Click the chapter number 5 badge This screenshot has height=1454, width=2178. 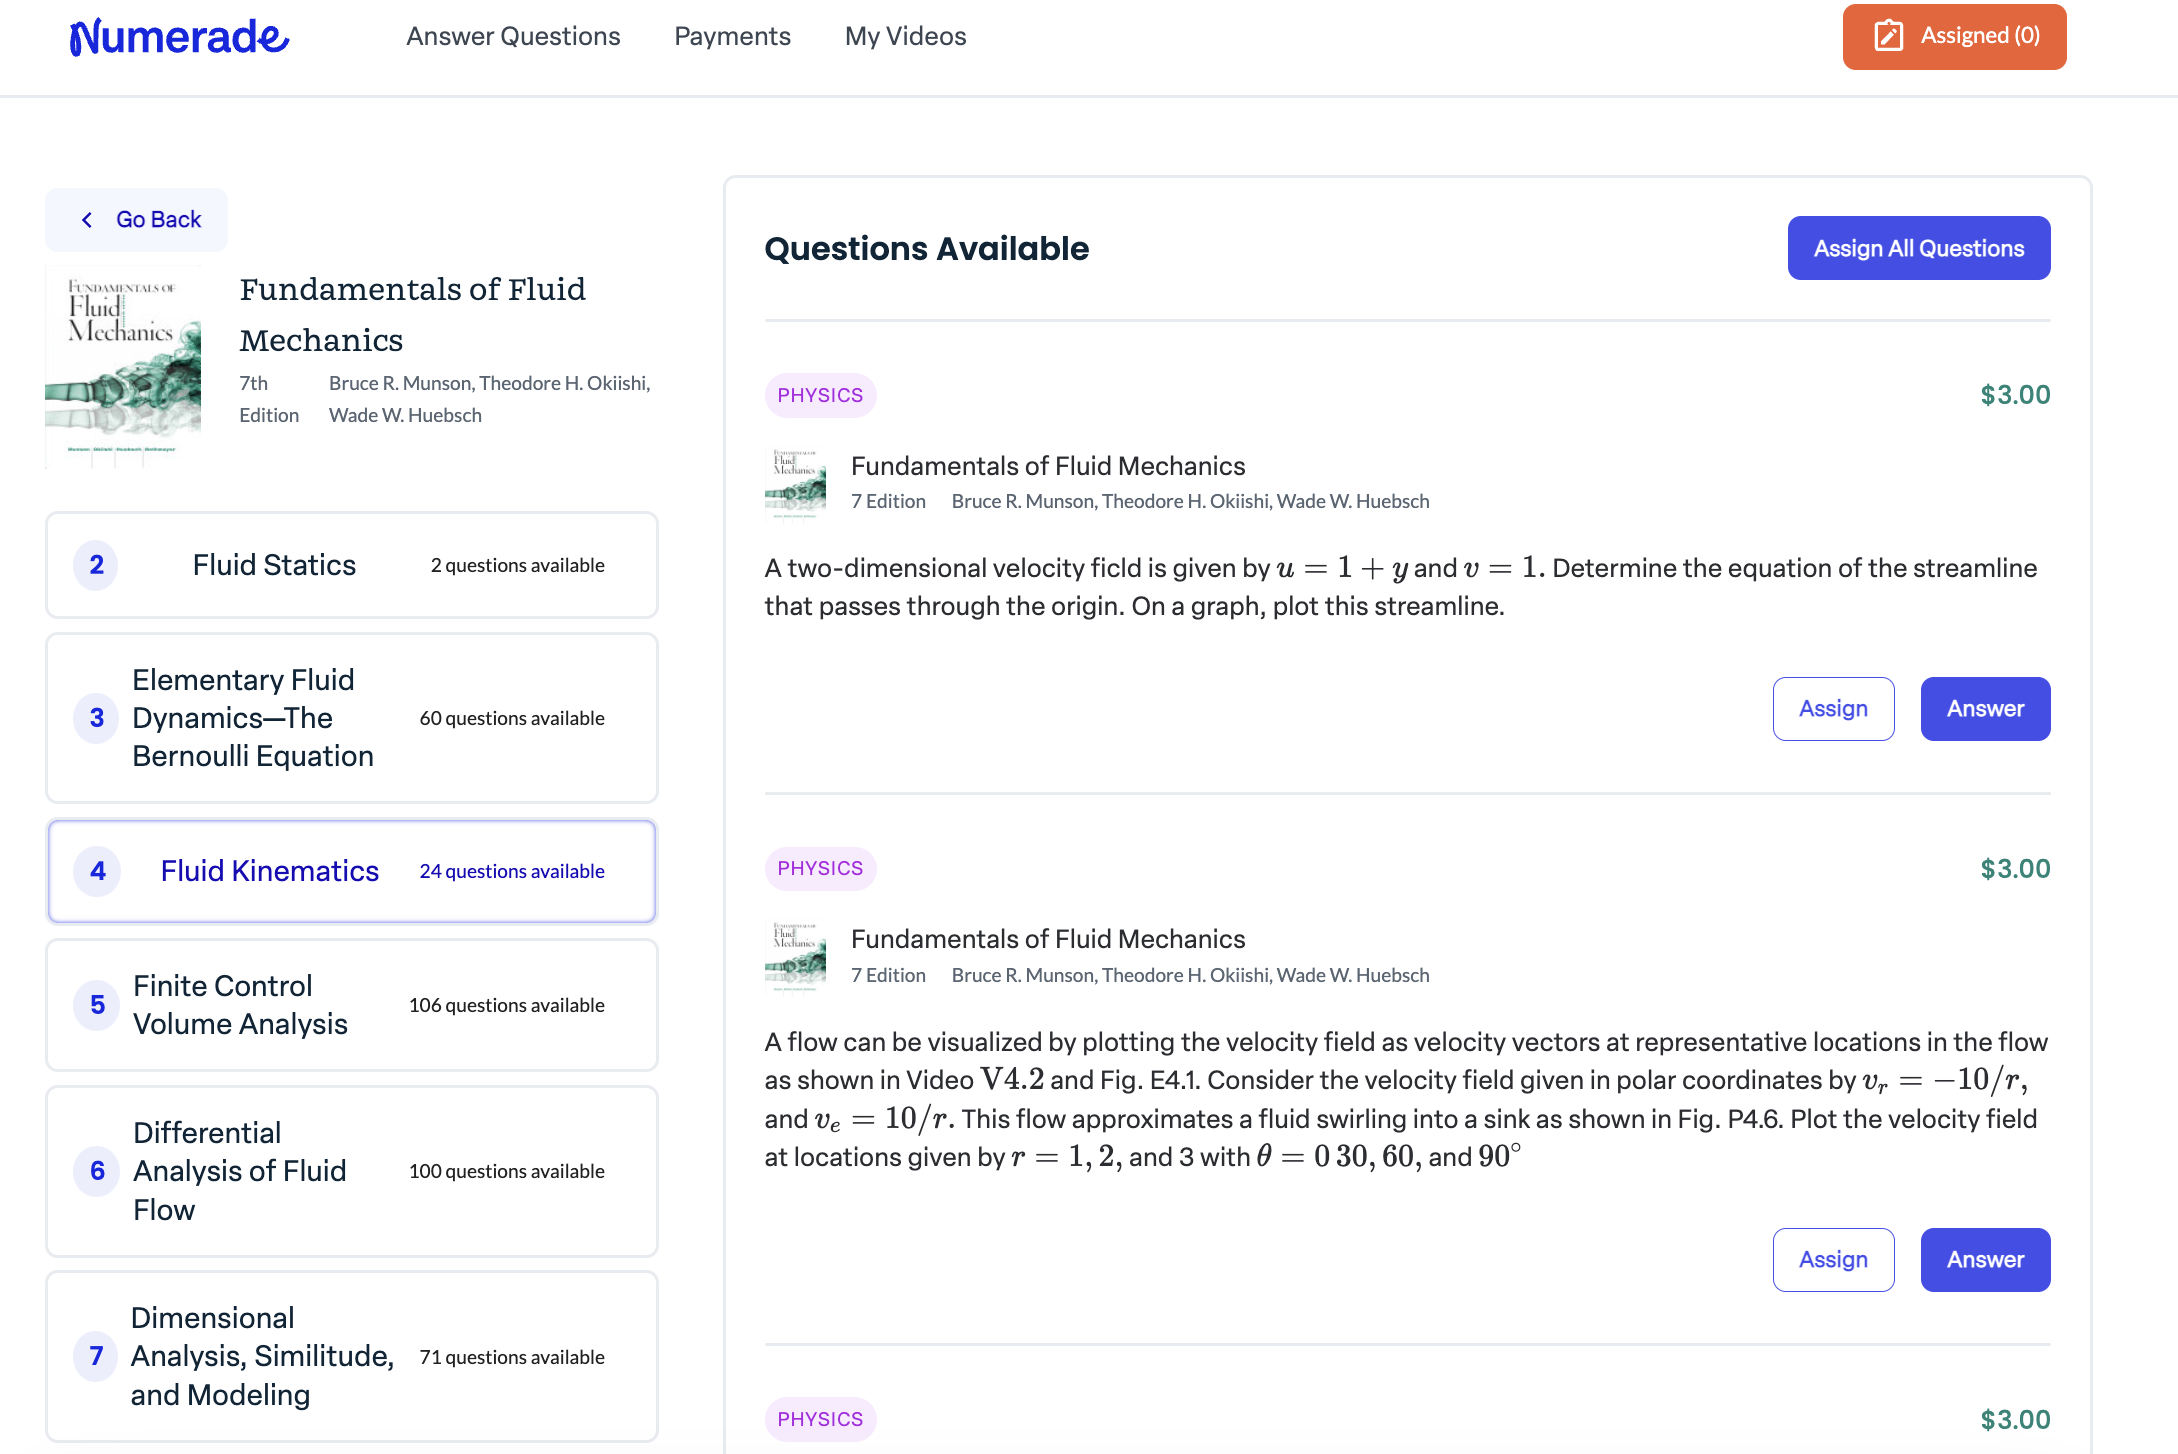click(x=97, y=1005)
